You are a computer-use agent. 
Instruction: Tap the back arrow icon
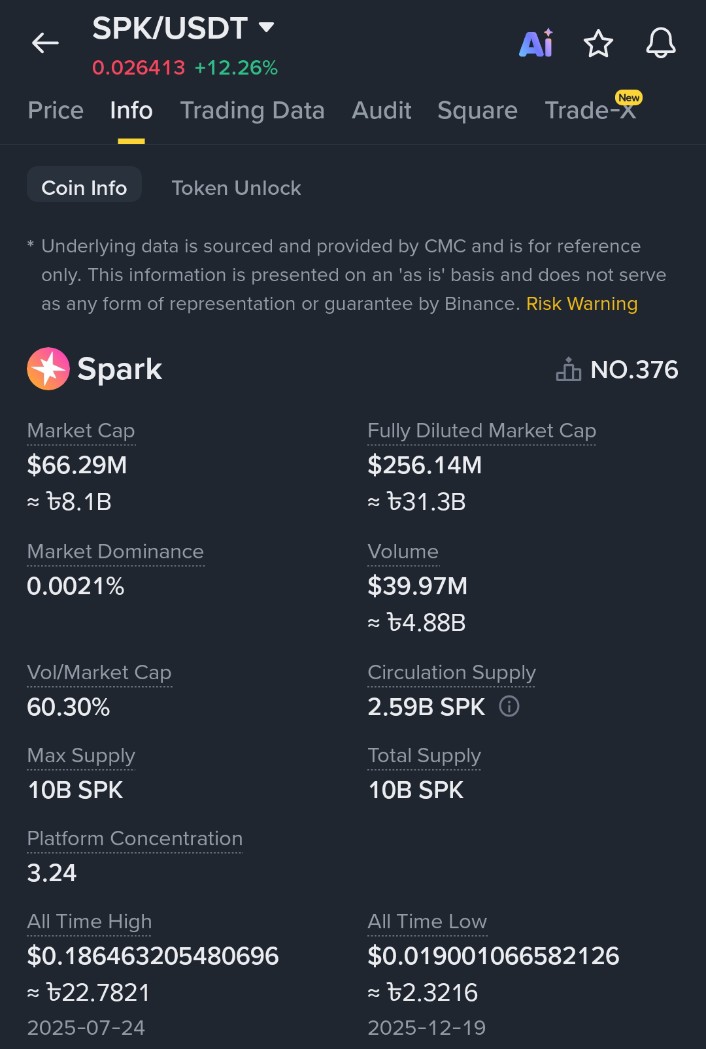(x=45, y=42)
